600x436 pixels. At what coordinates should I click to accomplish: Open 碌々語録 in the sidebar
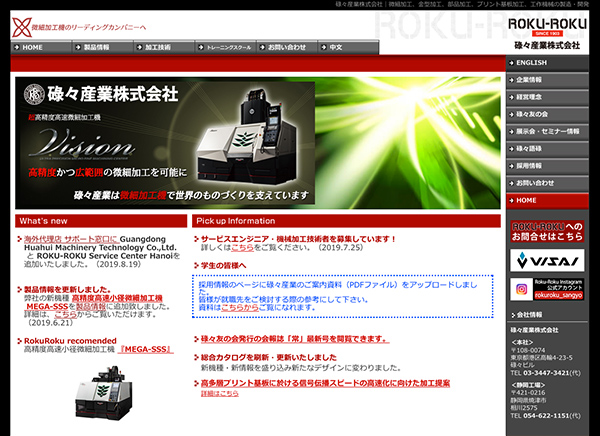(547, 149)
